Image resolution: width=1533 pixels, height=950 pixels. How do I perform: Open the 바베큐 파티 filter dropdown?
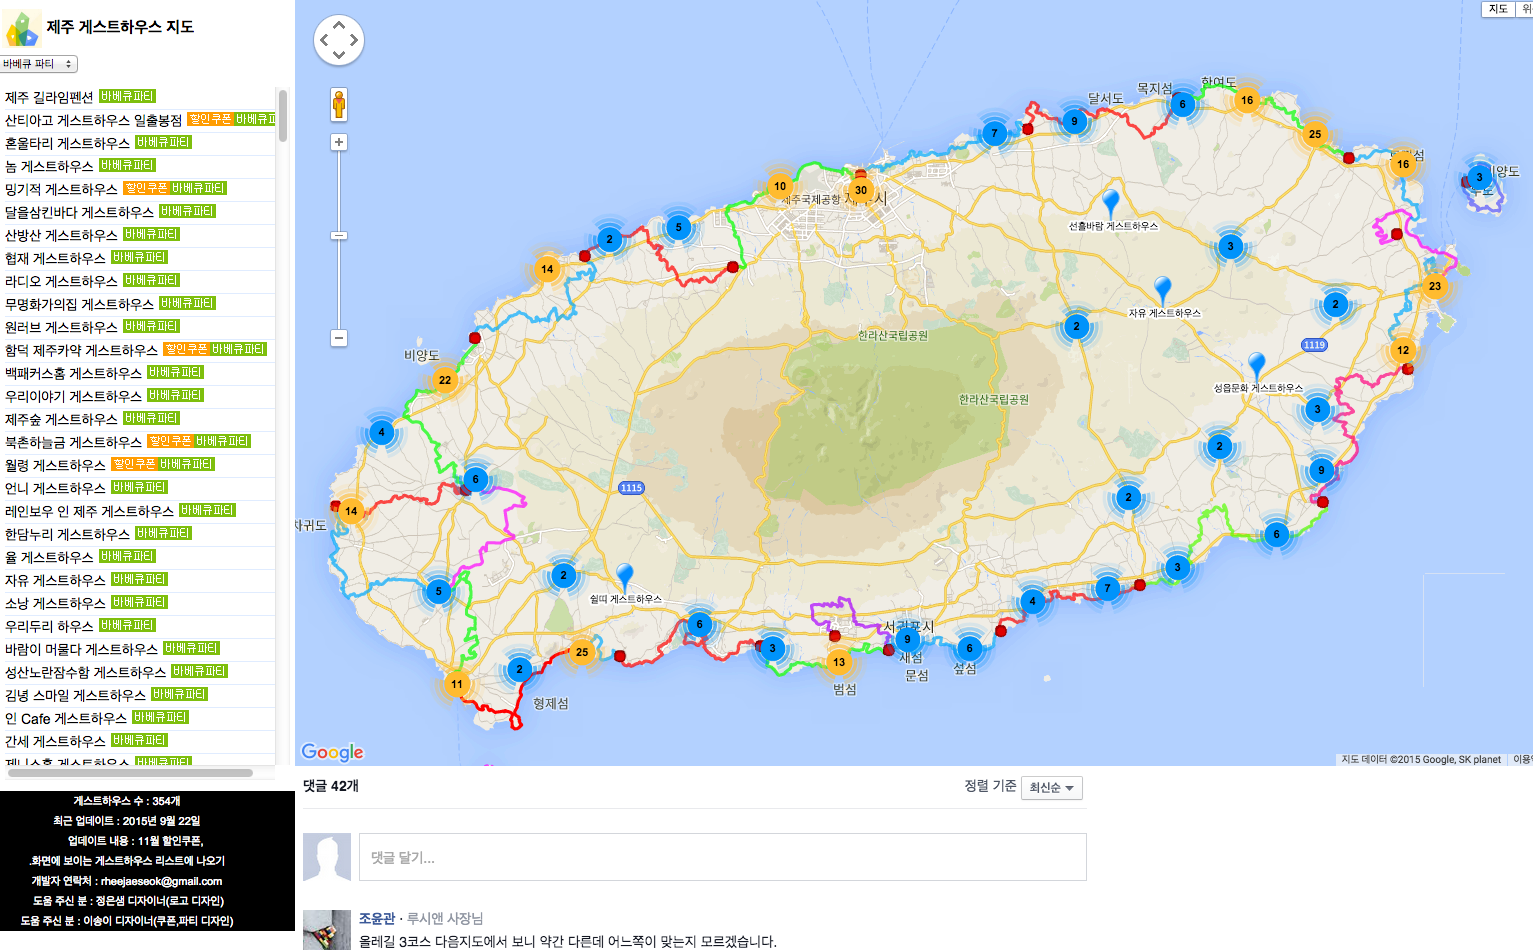tap(39, 64)
